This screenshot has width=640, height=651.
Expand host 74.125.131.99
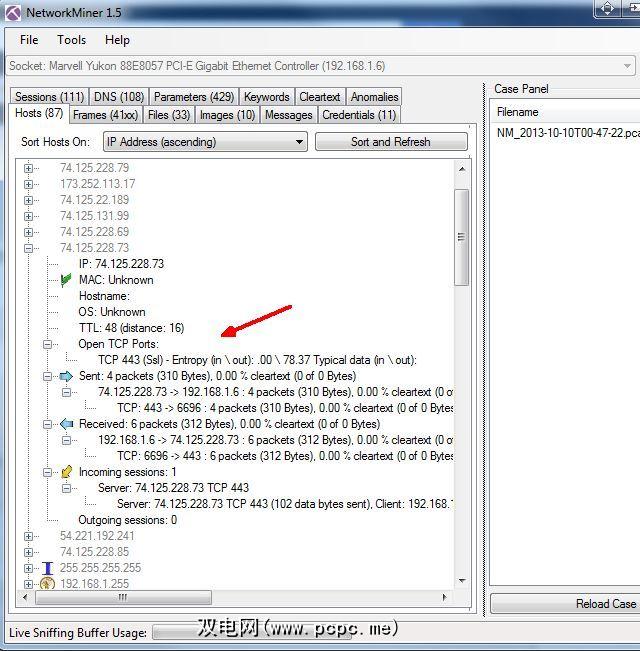click(x=28, y=216)
